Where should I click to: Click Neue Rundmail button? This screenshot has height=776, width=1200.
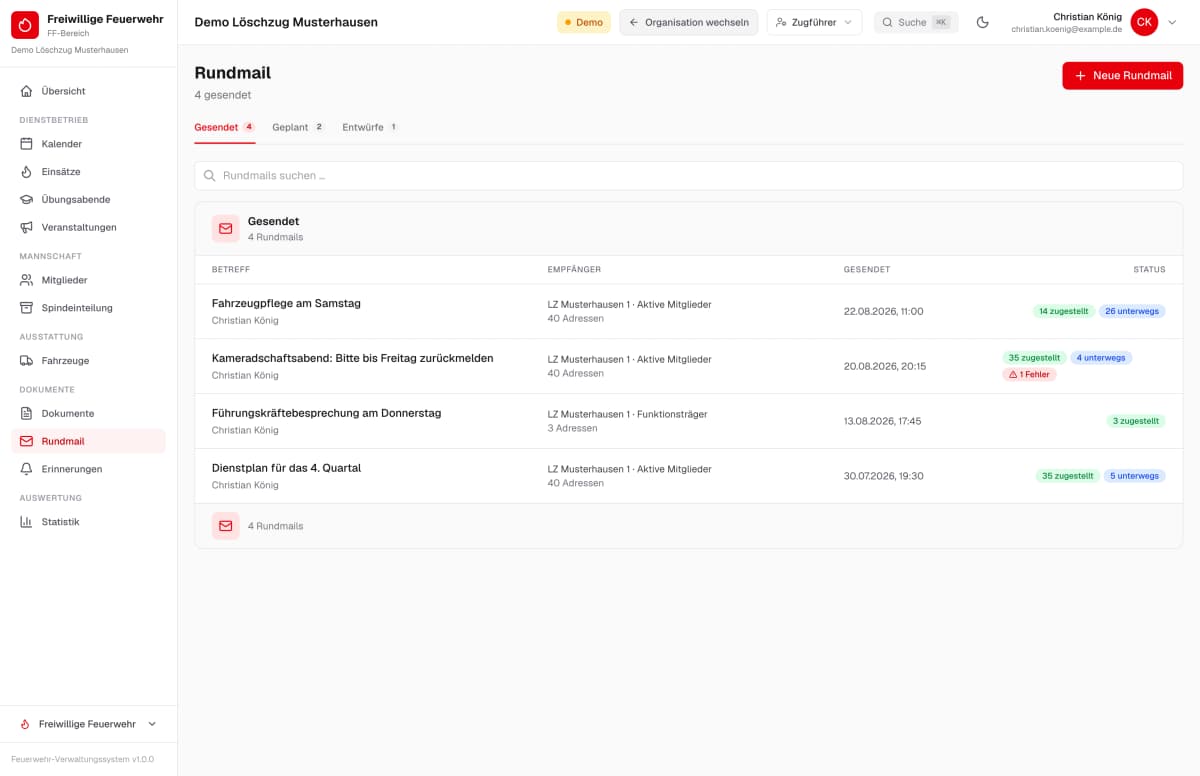tap(1122, 75)
